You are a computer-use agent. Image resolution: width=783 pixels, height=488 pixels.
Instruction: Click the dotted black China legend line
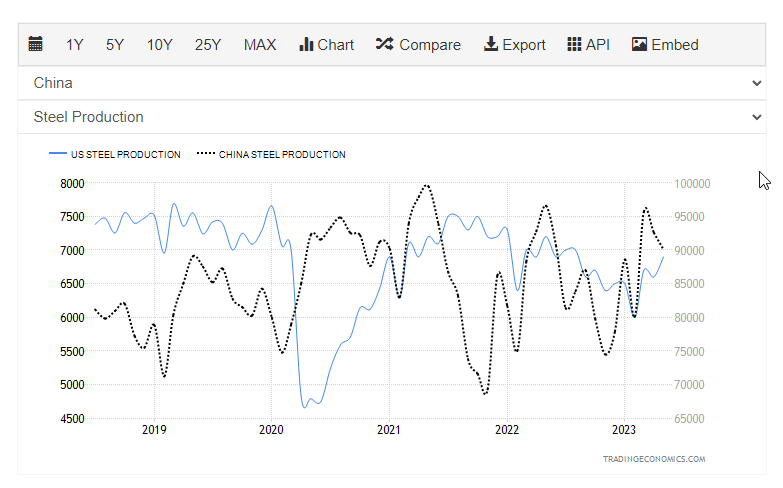coord(205,155)
